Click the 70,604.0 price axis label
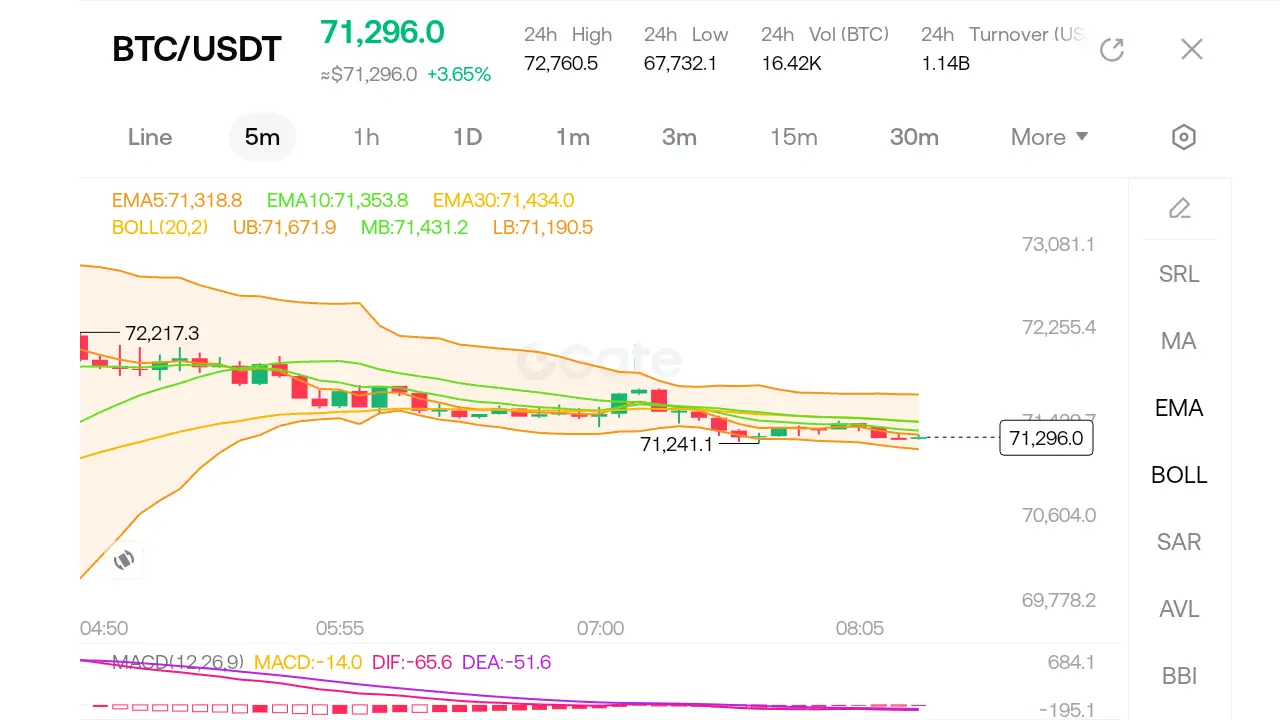 (1058, 516)
